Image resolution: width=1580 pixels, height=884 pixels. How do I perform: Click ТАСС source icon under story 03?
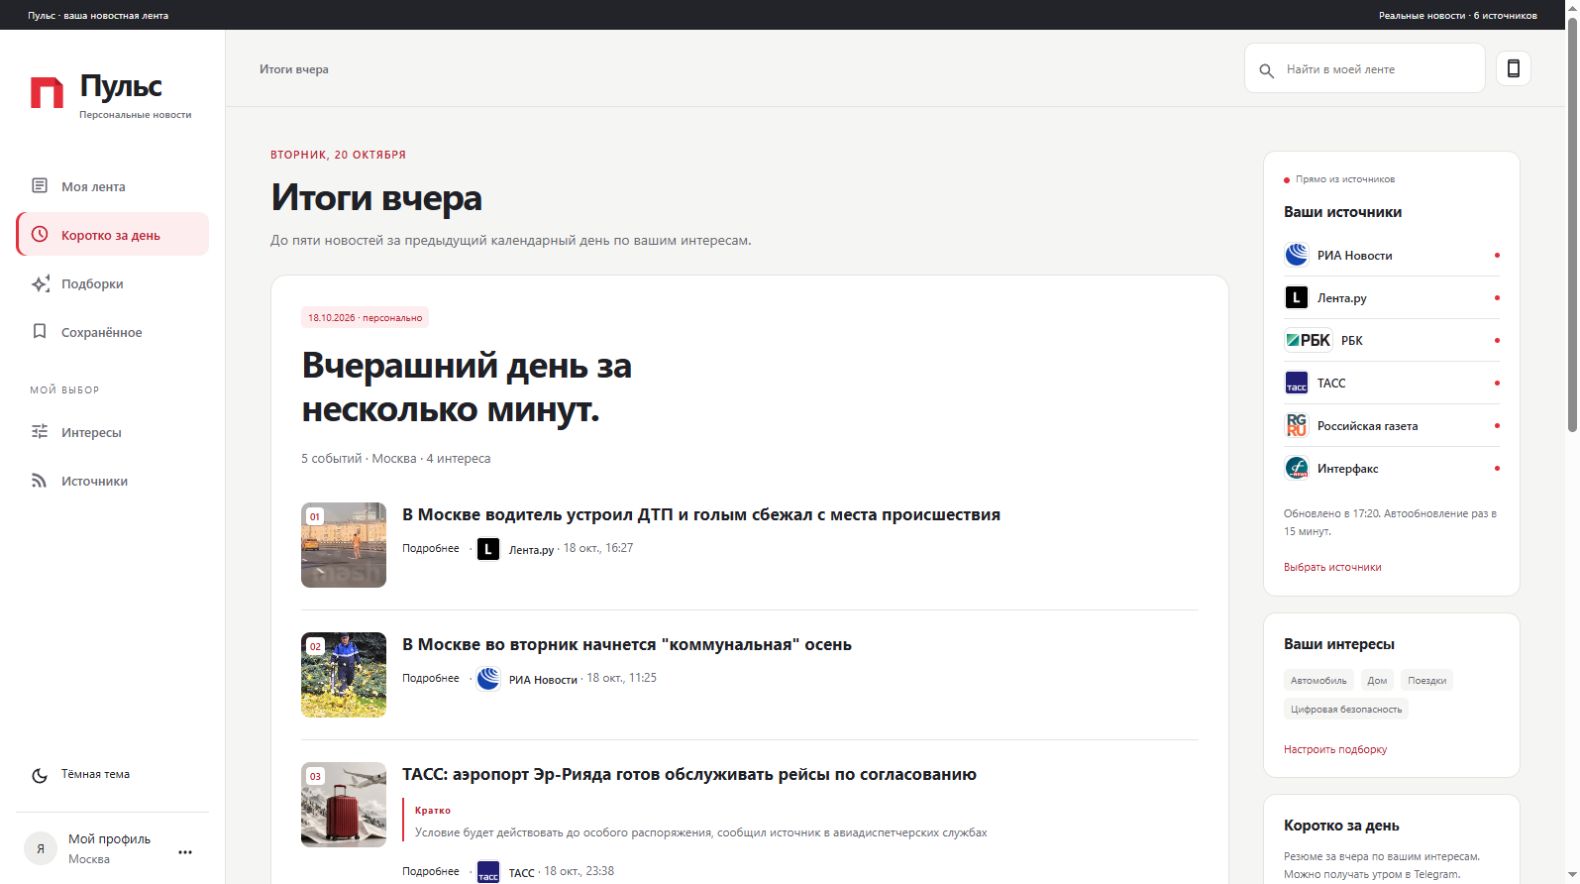488,872
